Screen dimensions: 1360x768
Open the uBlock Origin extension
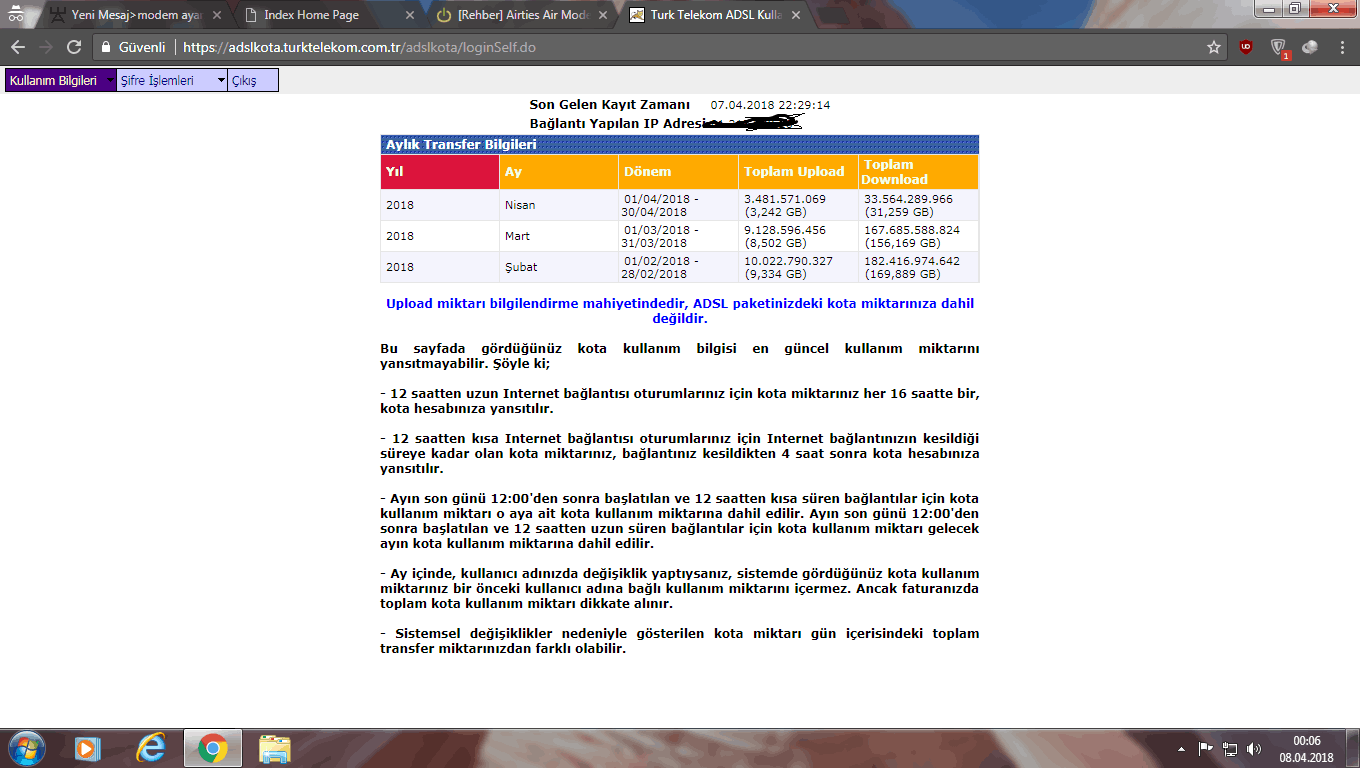tap(1246, 47)
